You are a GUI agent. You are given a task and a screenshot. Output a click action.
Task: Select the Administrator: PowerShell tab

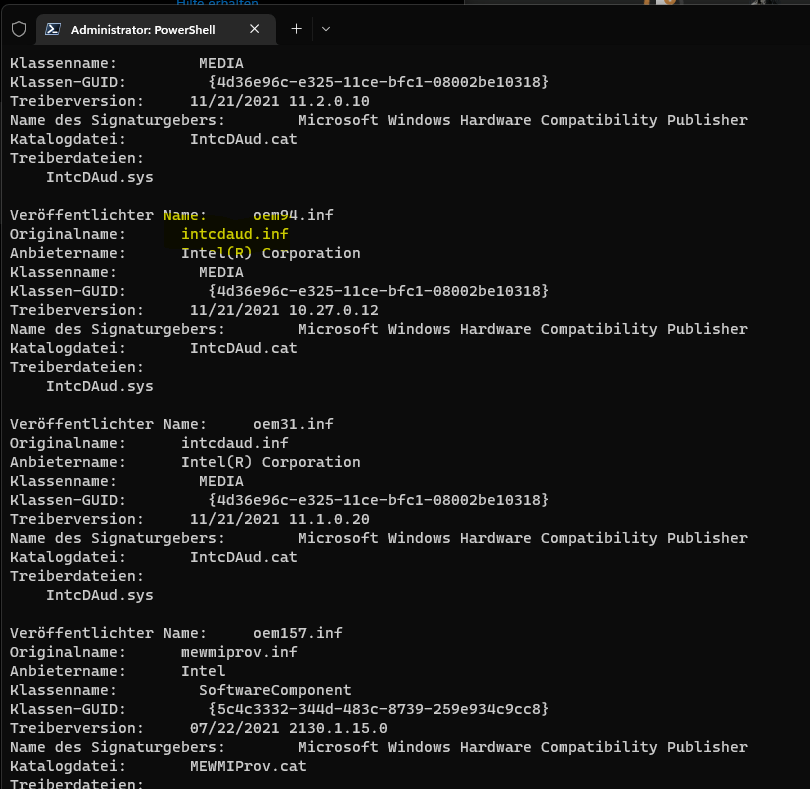[143, 30]
